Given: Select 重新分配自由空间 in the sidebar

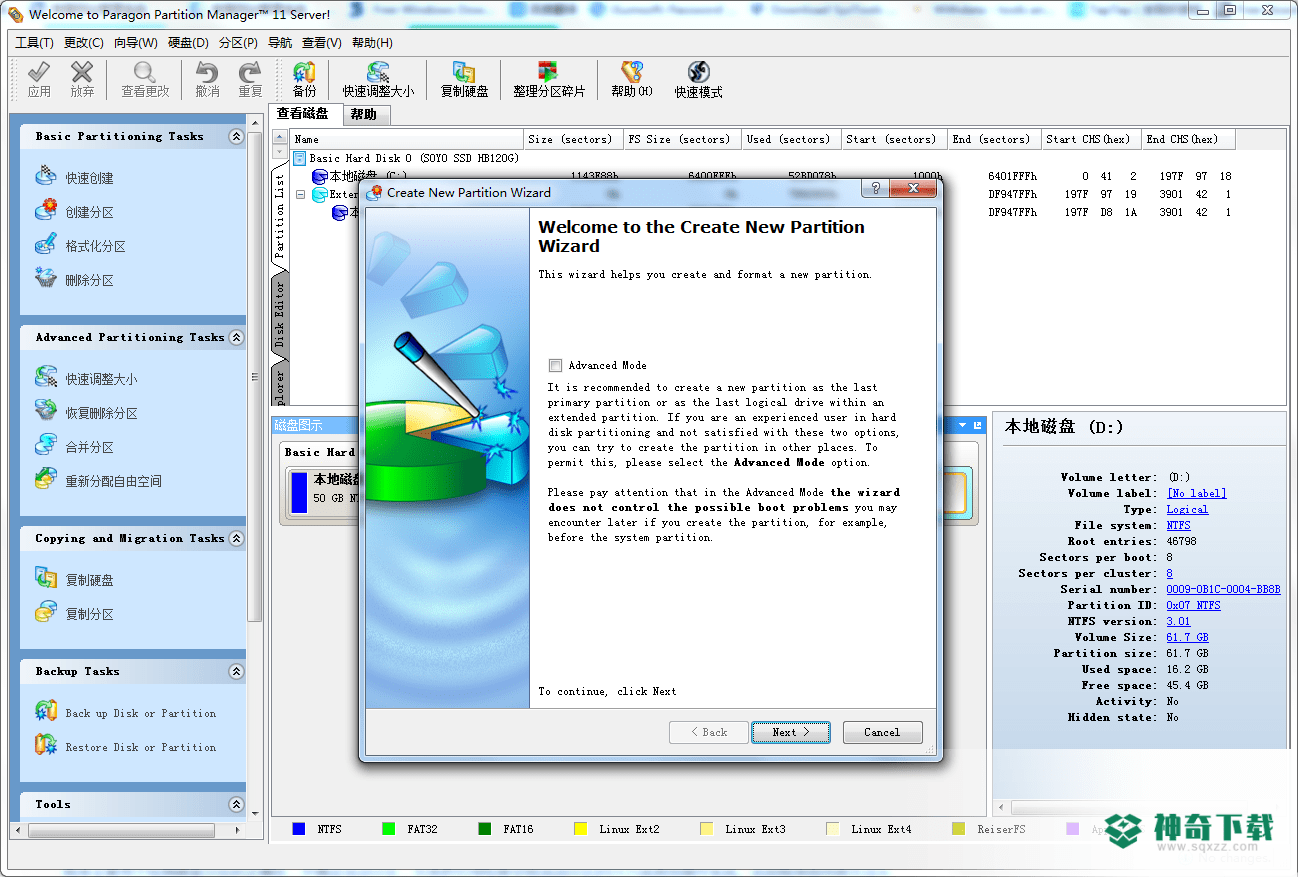Looking at the screenshot, I should pos(98,481).
